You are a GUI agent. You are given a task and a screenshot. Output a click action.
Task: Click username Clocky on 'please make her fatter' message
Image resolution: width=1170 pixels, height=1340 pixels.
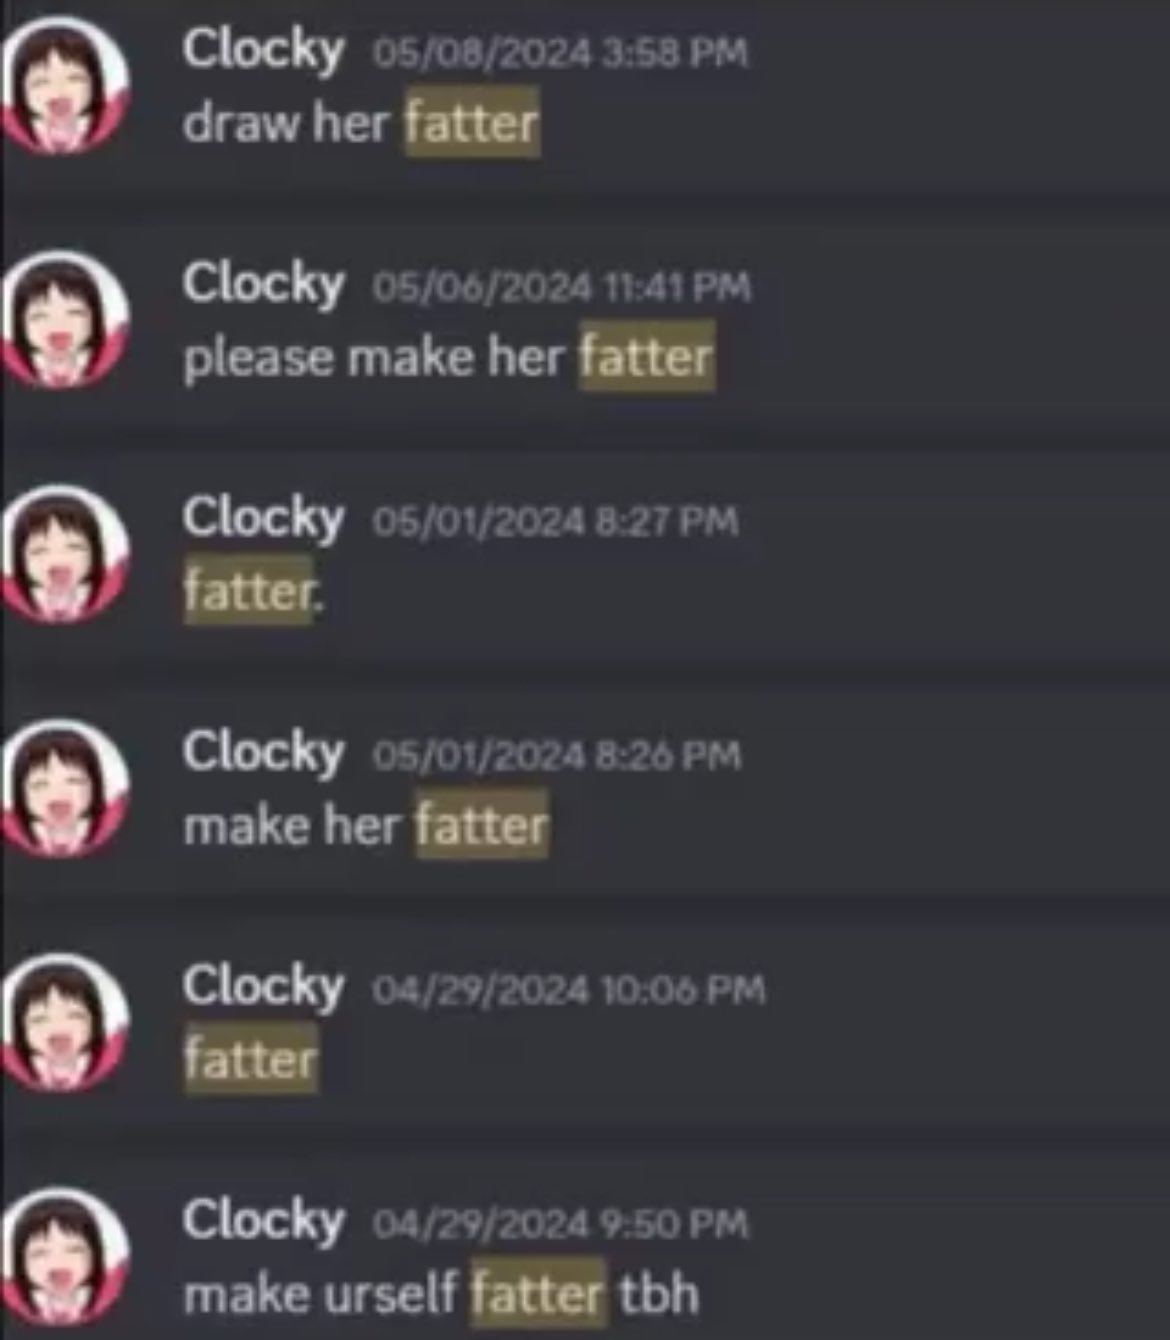(263, 284)
